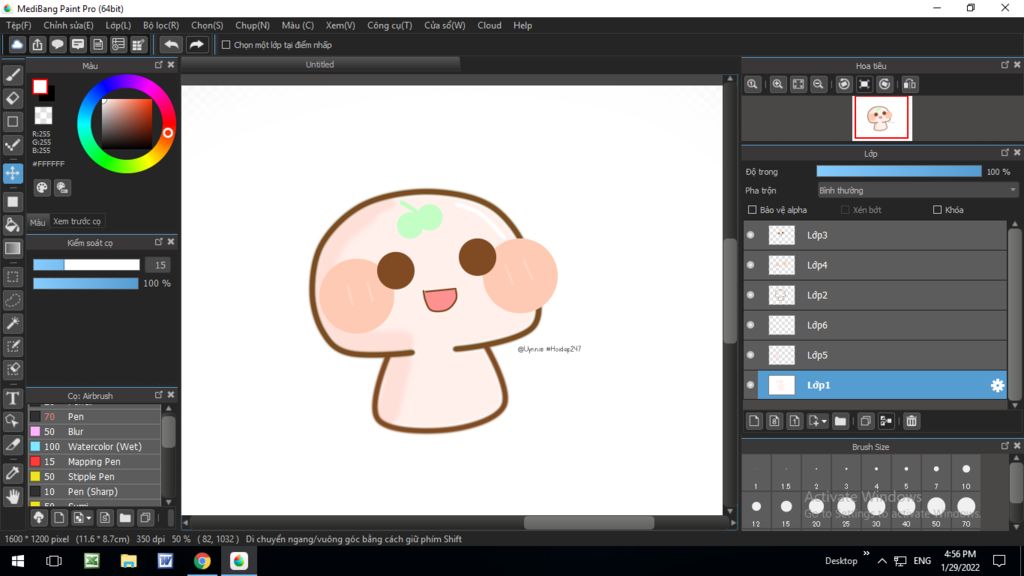Open Chrome from the Windows taskbar

pyautogui.click(x=202, y=561)
